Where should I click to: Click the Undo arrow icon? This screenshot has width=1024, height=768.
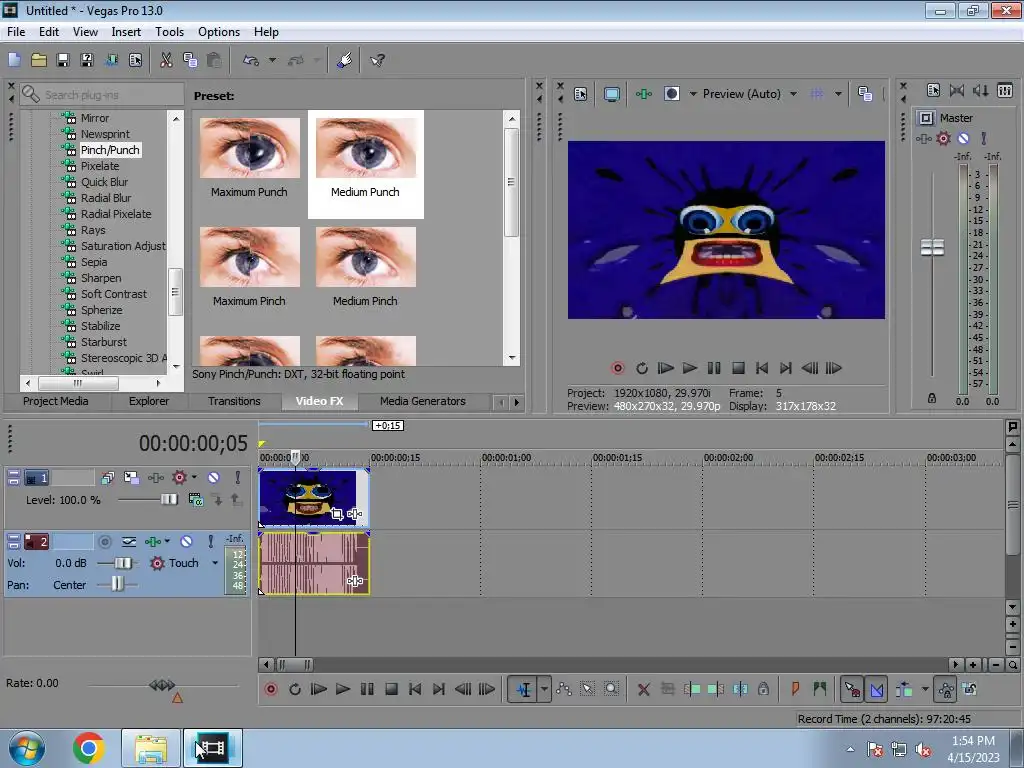pyautogui.click(x=251, y=60)
